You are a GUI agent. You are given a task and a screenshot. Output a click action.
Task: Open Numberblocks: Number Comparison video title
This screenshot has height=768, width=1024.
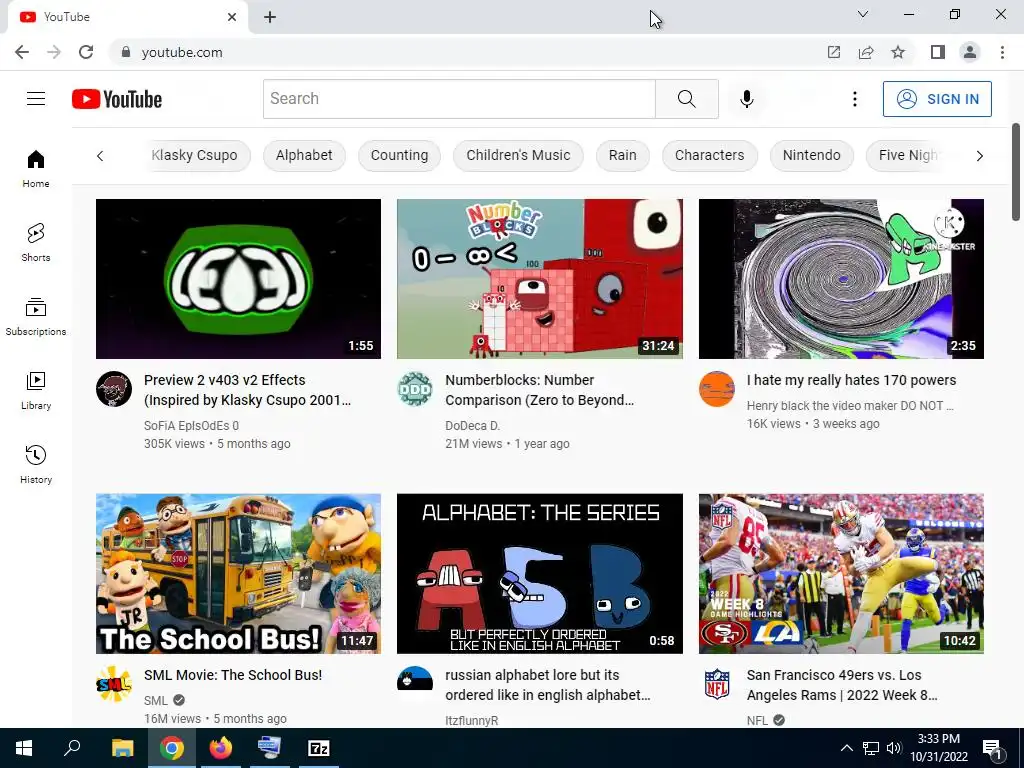(539, 390)
